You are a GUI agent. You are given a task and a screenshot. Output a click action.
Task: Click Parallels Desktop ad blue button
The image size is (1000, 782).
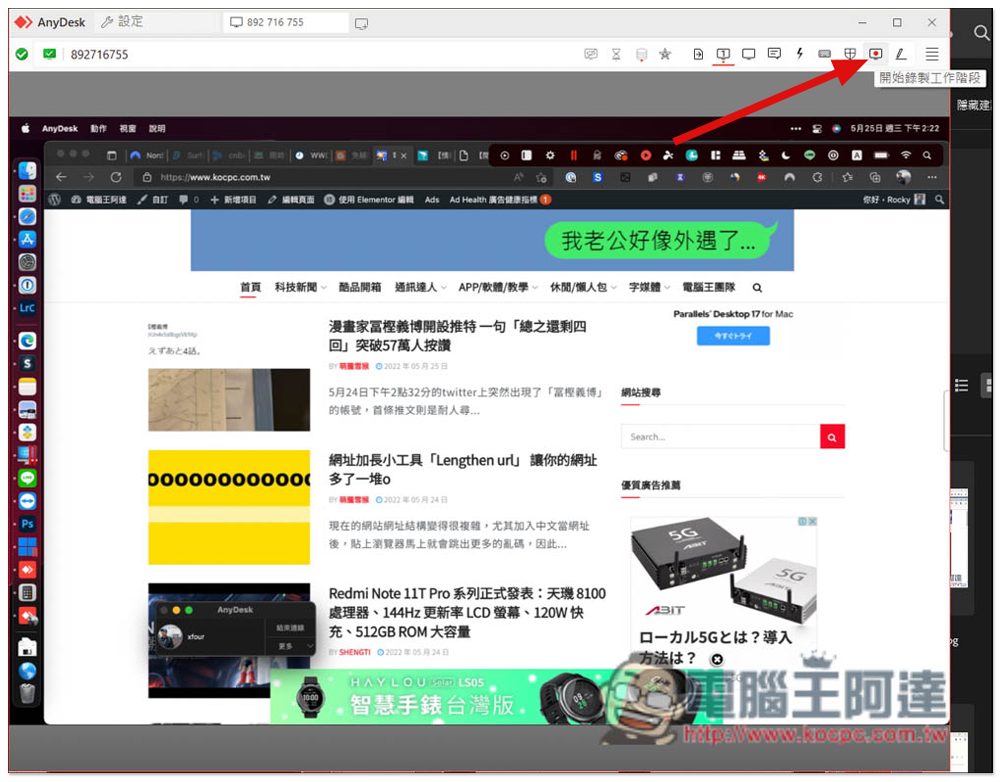point(733,336)
